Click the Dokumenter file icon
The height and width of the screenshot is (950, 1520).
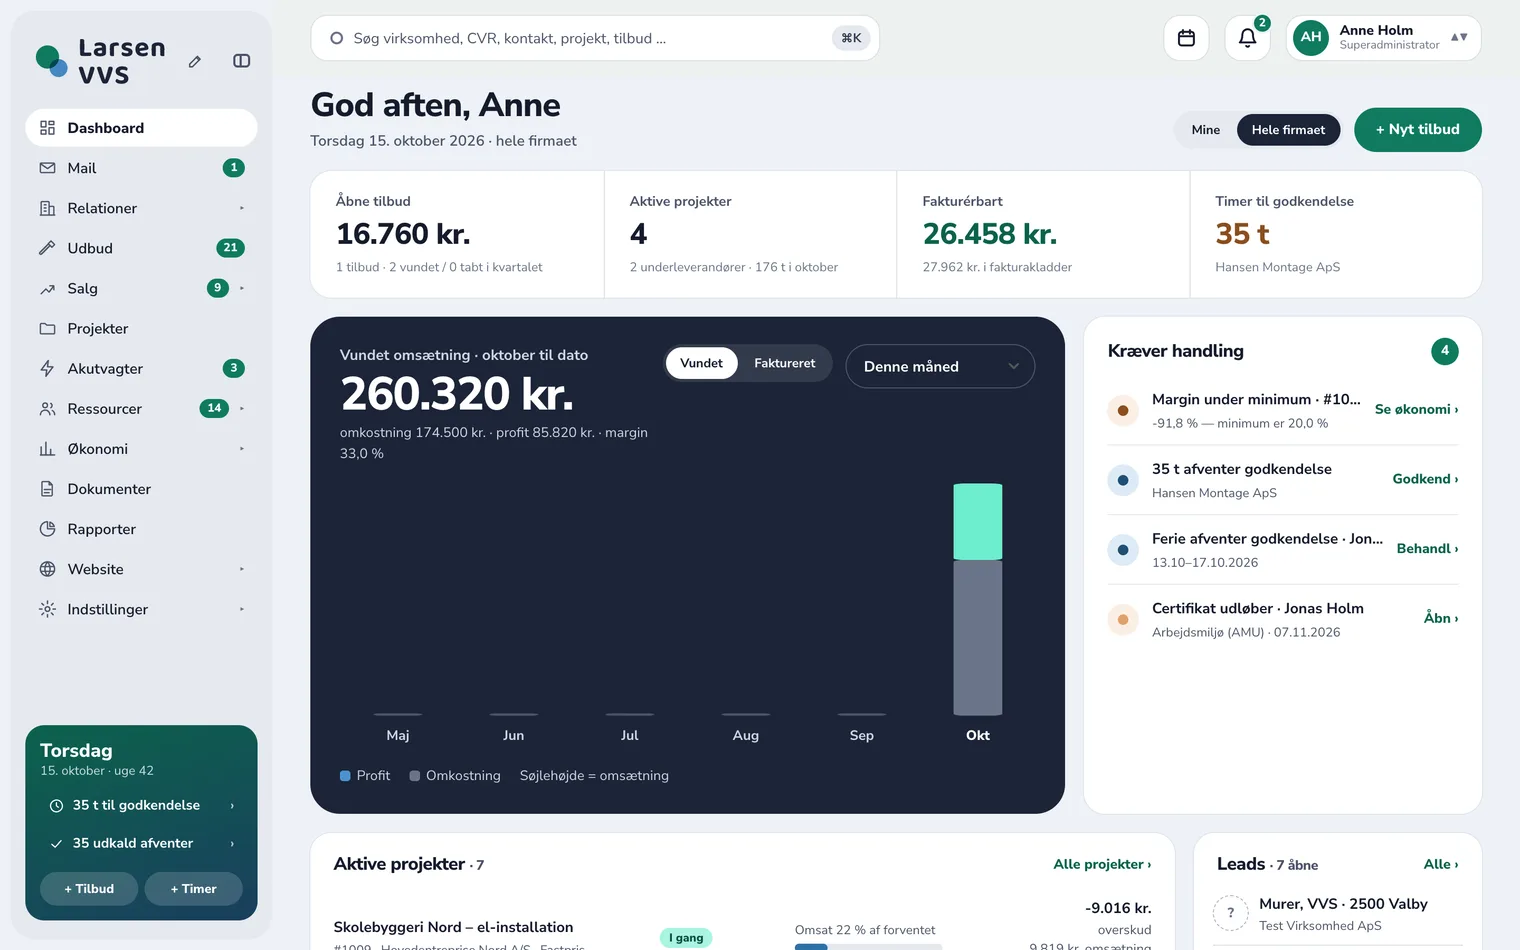(47, 489)
